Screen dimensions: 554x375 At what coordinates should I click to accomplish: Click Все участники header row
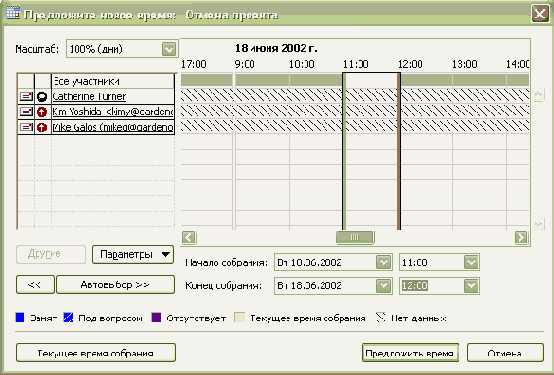pos(113,81)
